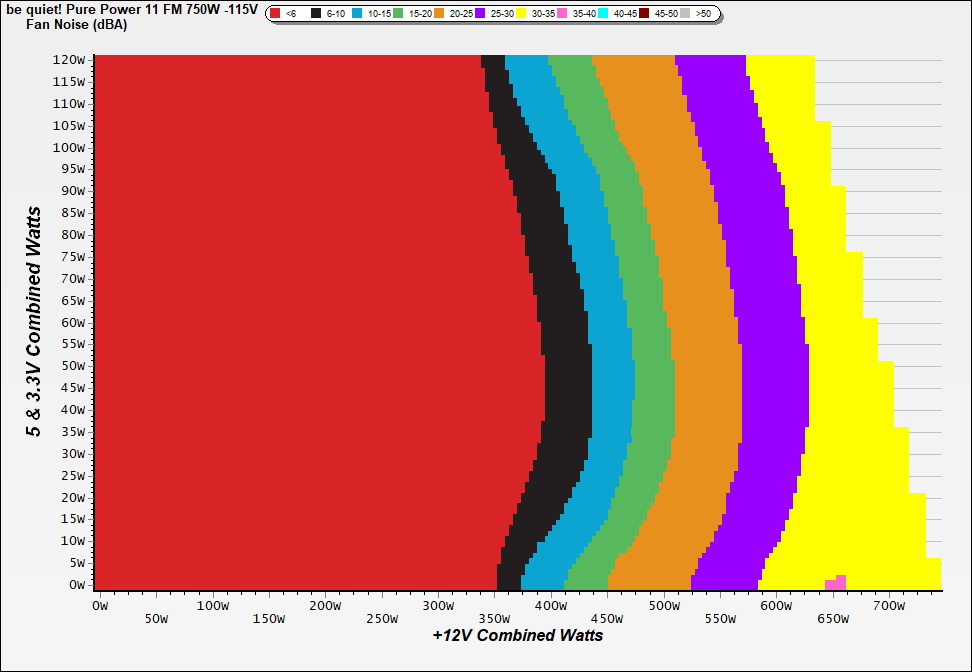The height and width of the screenshot is (672, 972).
Task: Select the orange 20-25 legend swatch
Action: pyautogui.click(x=440, y=14)
